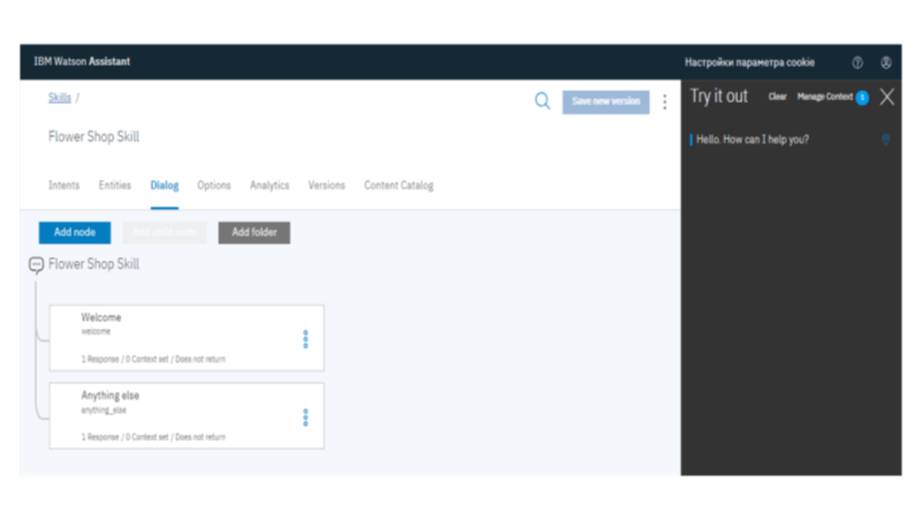The height and width of the screenshot is (519, 922).
Task: Switch to the Intents tab
Action: point(64,186)
